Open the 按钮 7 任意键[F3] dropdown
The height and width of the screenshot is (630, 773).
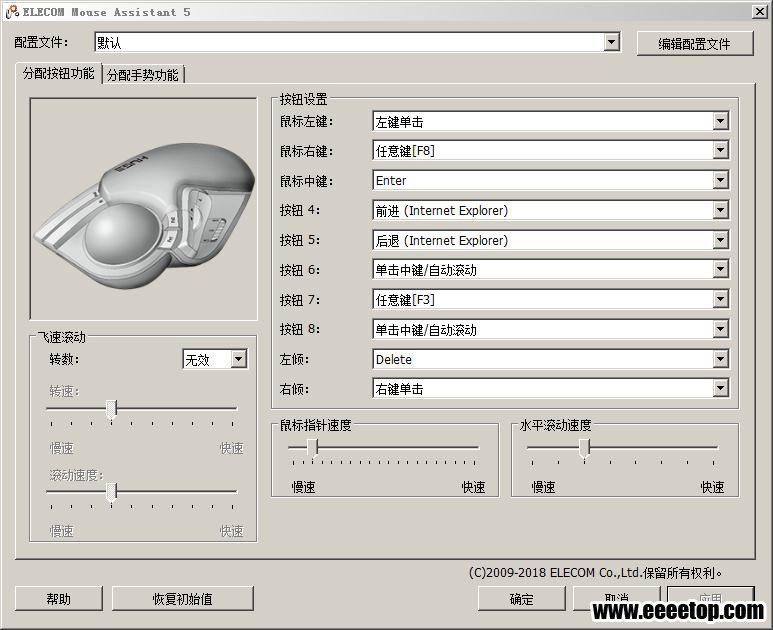551,300
